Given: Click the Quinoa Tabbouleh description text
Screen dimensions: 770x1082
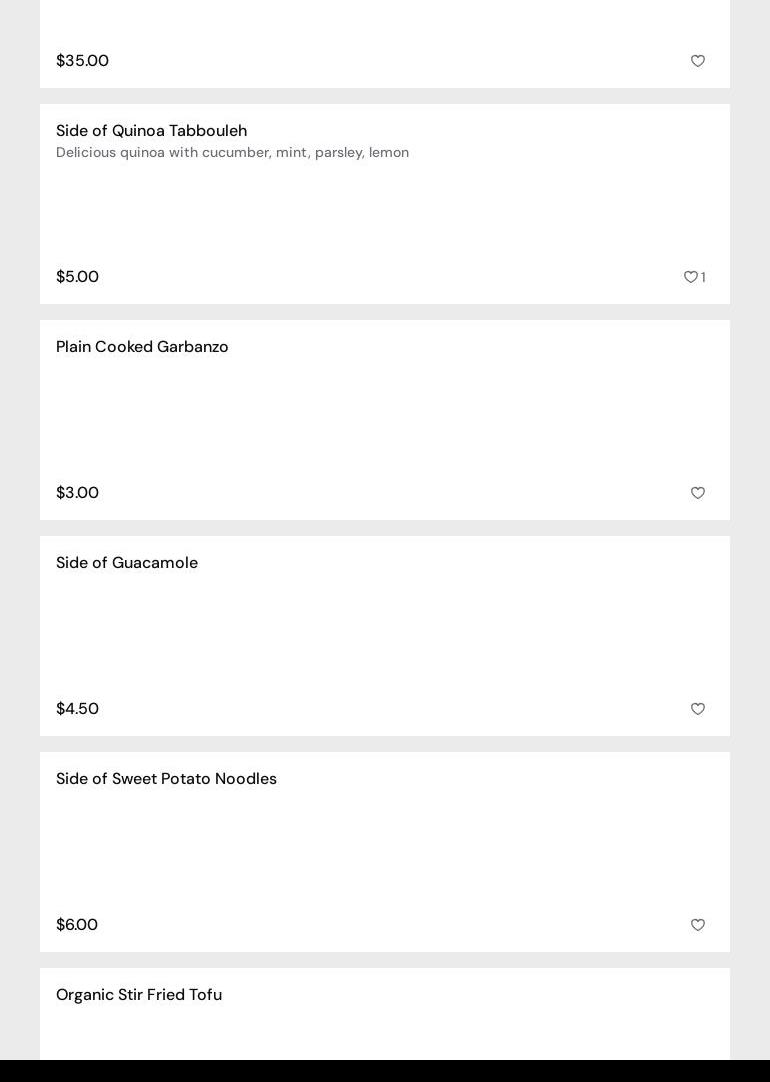Looking at the screenshot, I should (232, 153).
